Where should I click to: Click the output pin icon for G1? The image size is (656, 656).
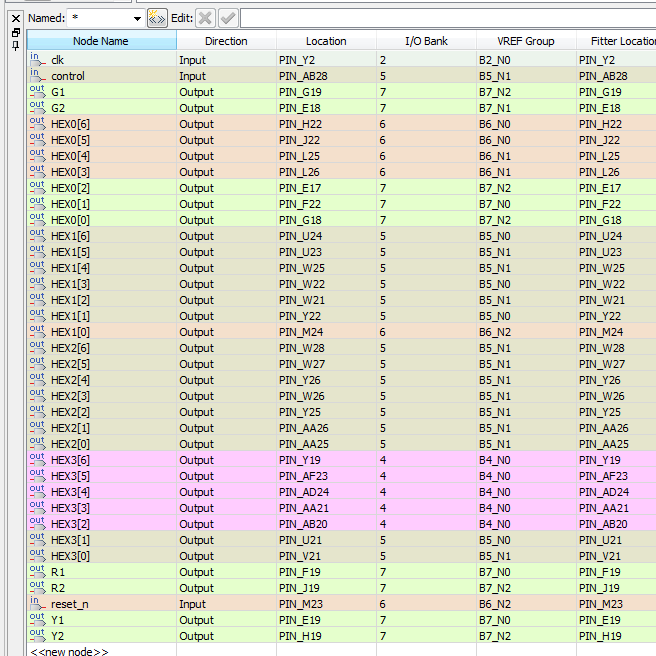(37, 92)
